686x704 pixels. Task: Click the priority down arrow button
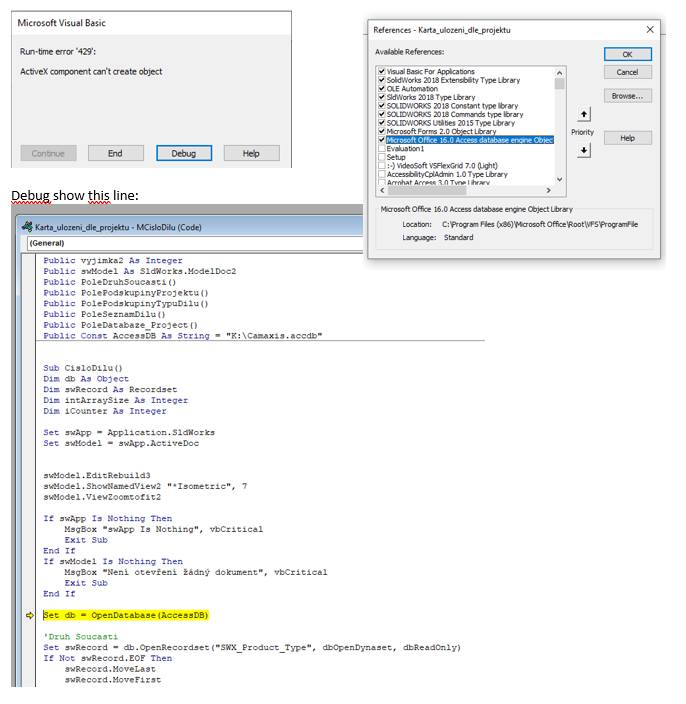(x=584, y=150)
